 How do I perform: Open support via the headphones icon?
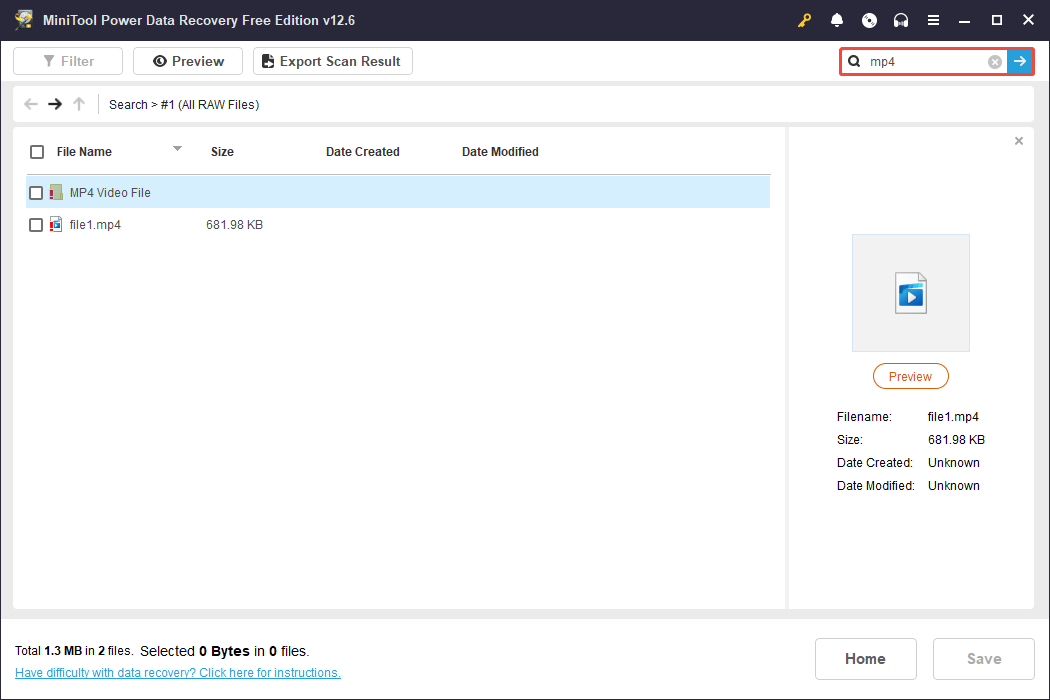point(901,19)
